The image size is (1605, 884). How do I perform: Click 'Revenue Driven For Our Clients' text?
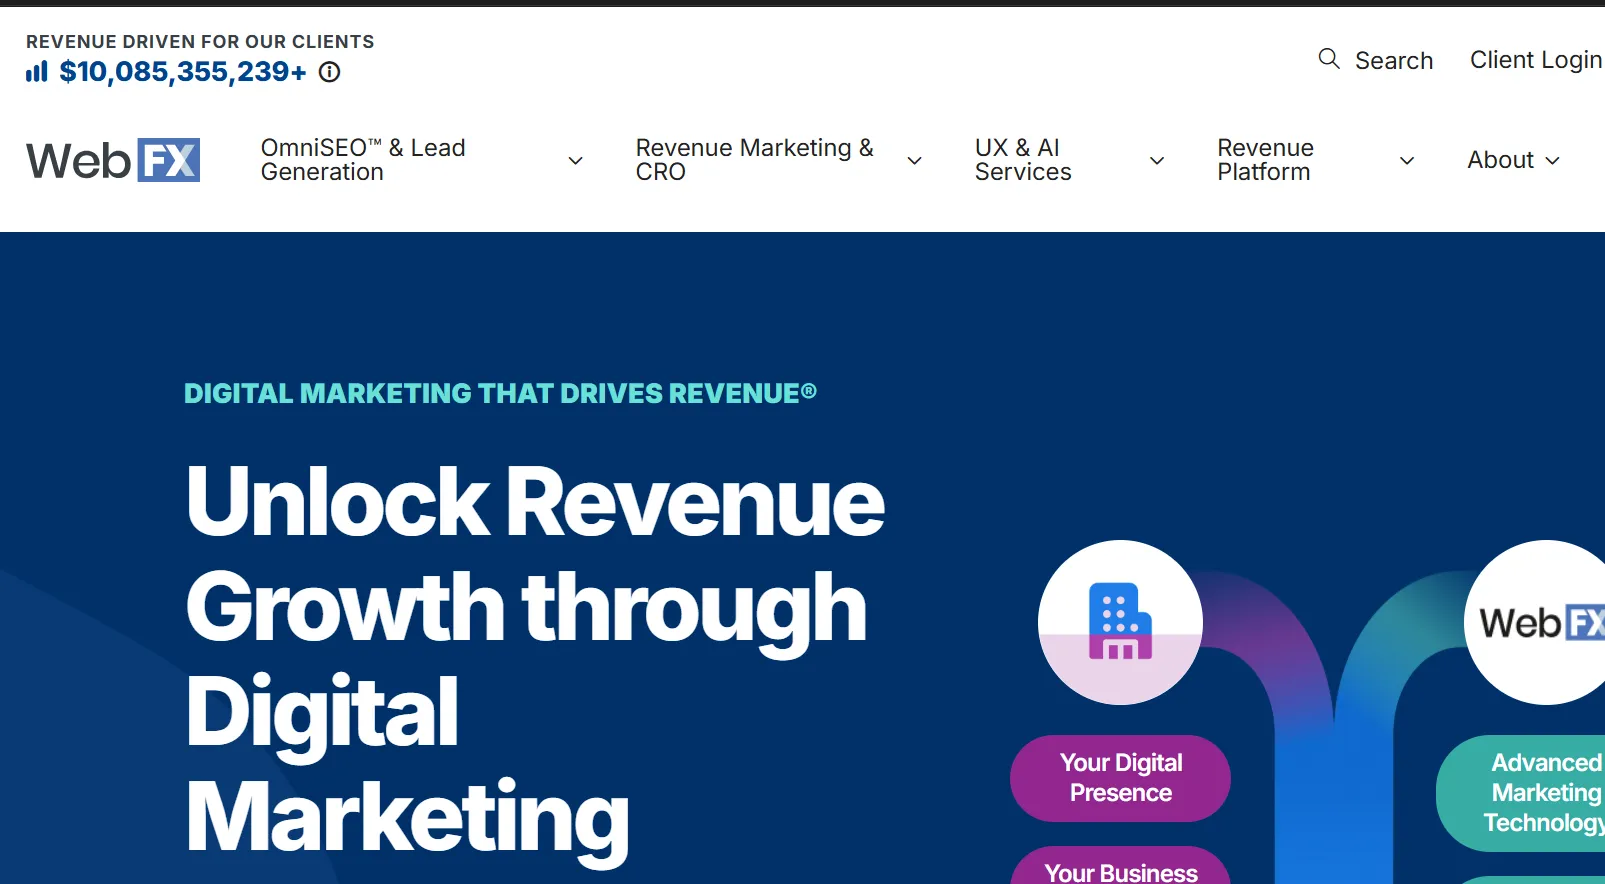tap(200, 42)
